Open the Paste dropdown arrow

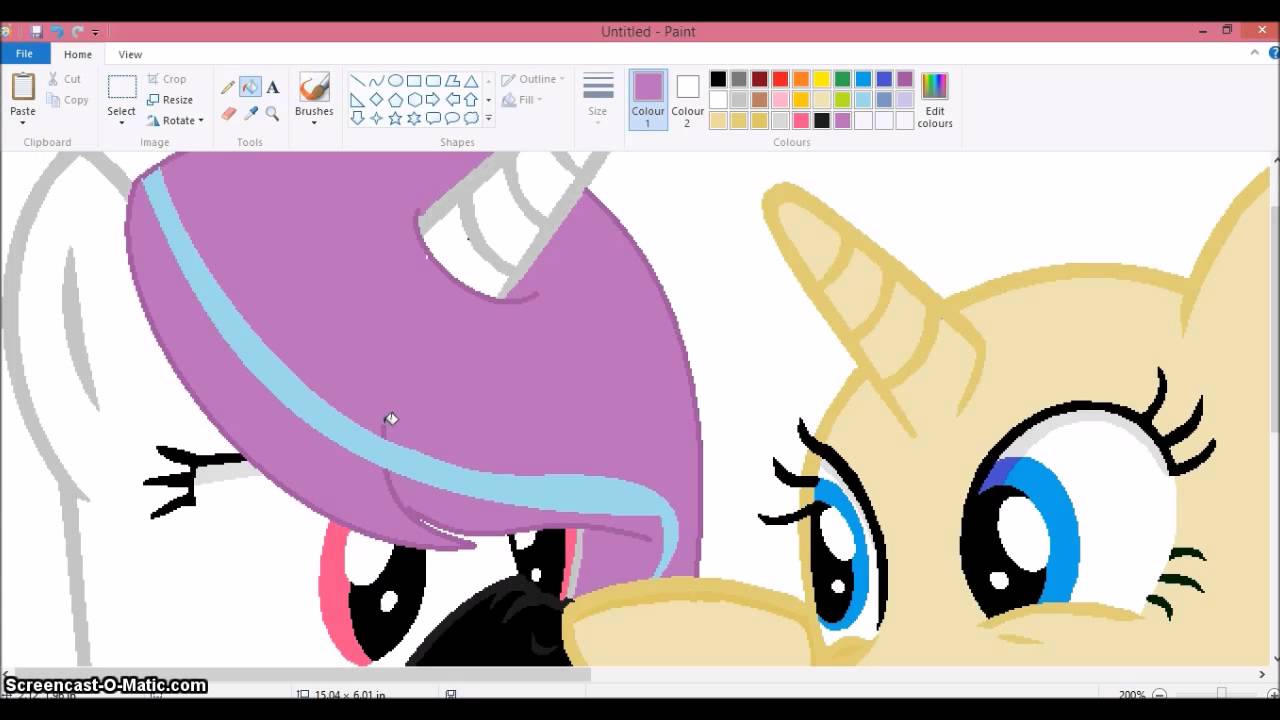click(23, 123)
